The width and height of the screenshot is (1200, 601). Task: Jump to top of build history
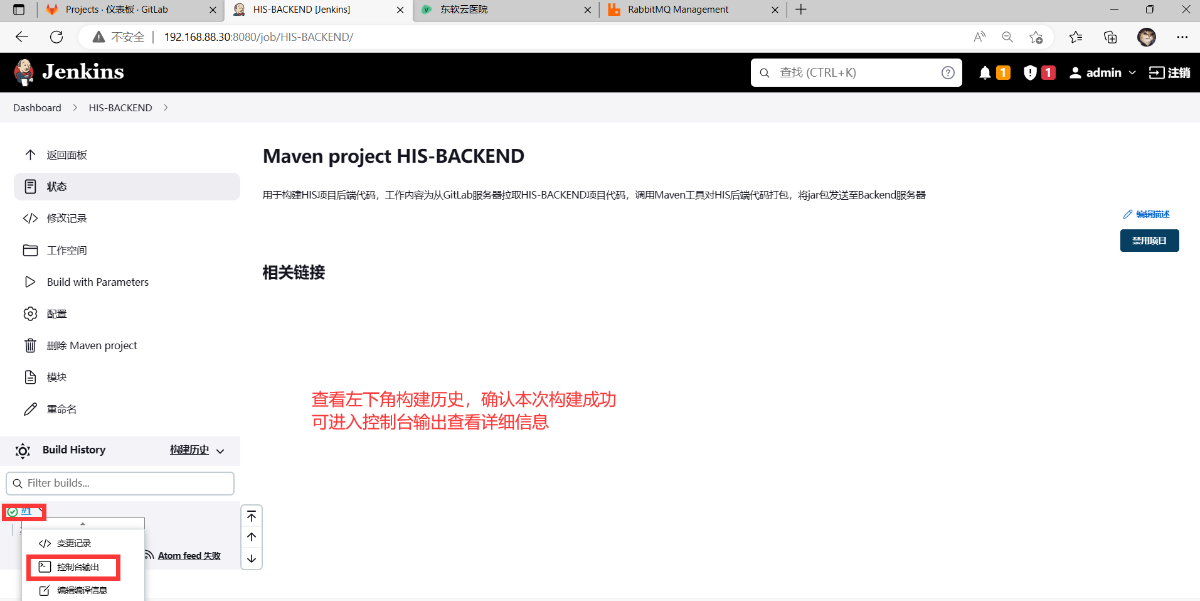pos(251,516)
